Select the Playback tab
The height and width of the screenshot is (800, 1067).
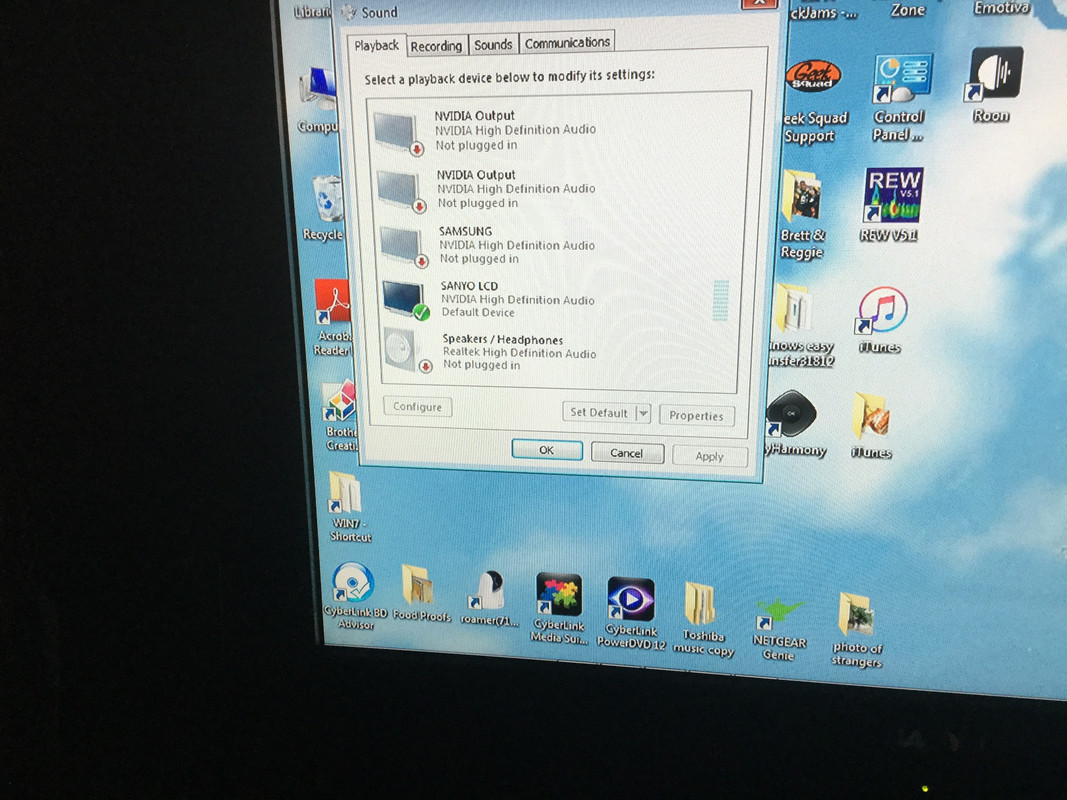click(376, 46)
